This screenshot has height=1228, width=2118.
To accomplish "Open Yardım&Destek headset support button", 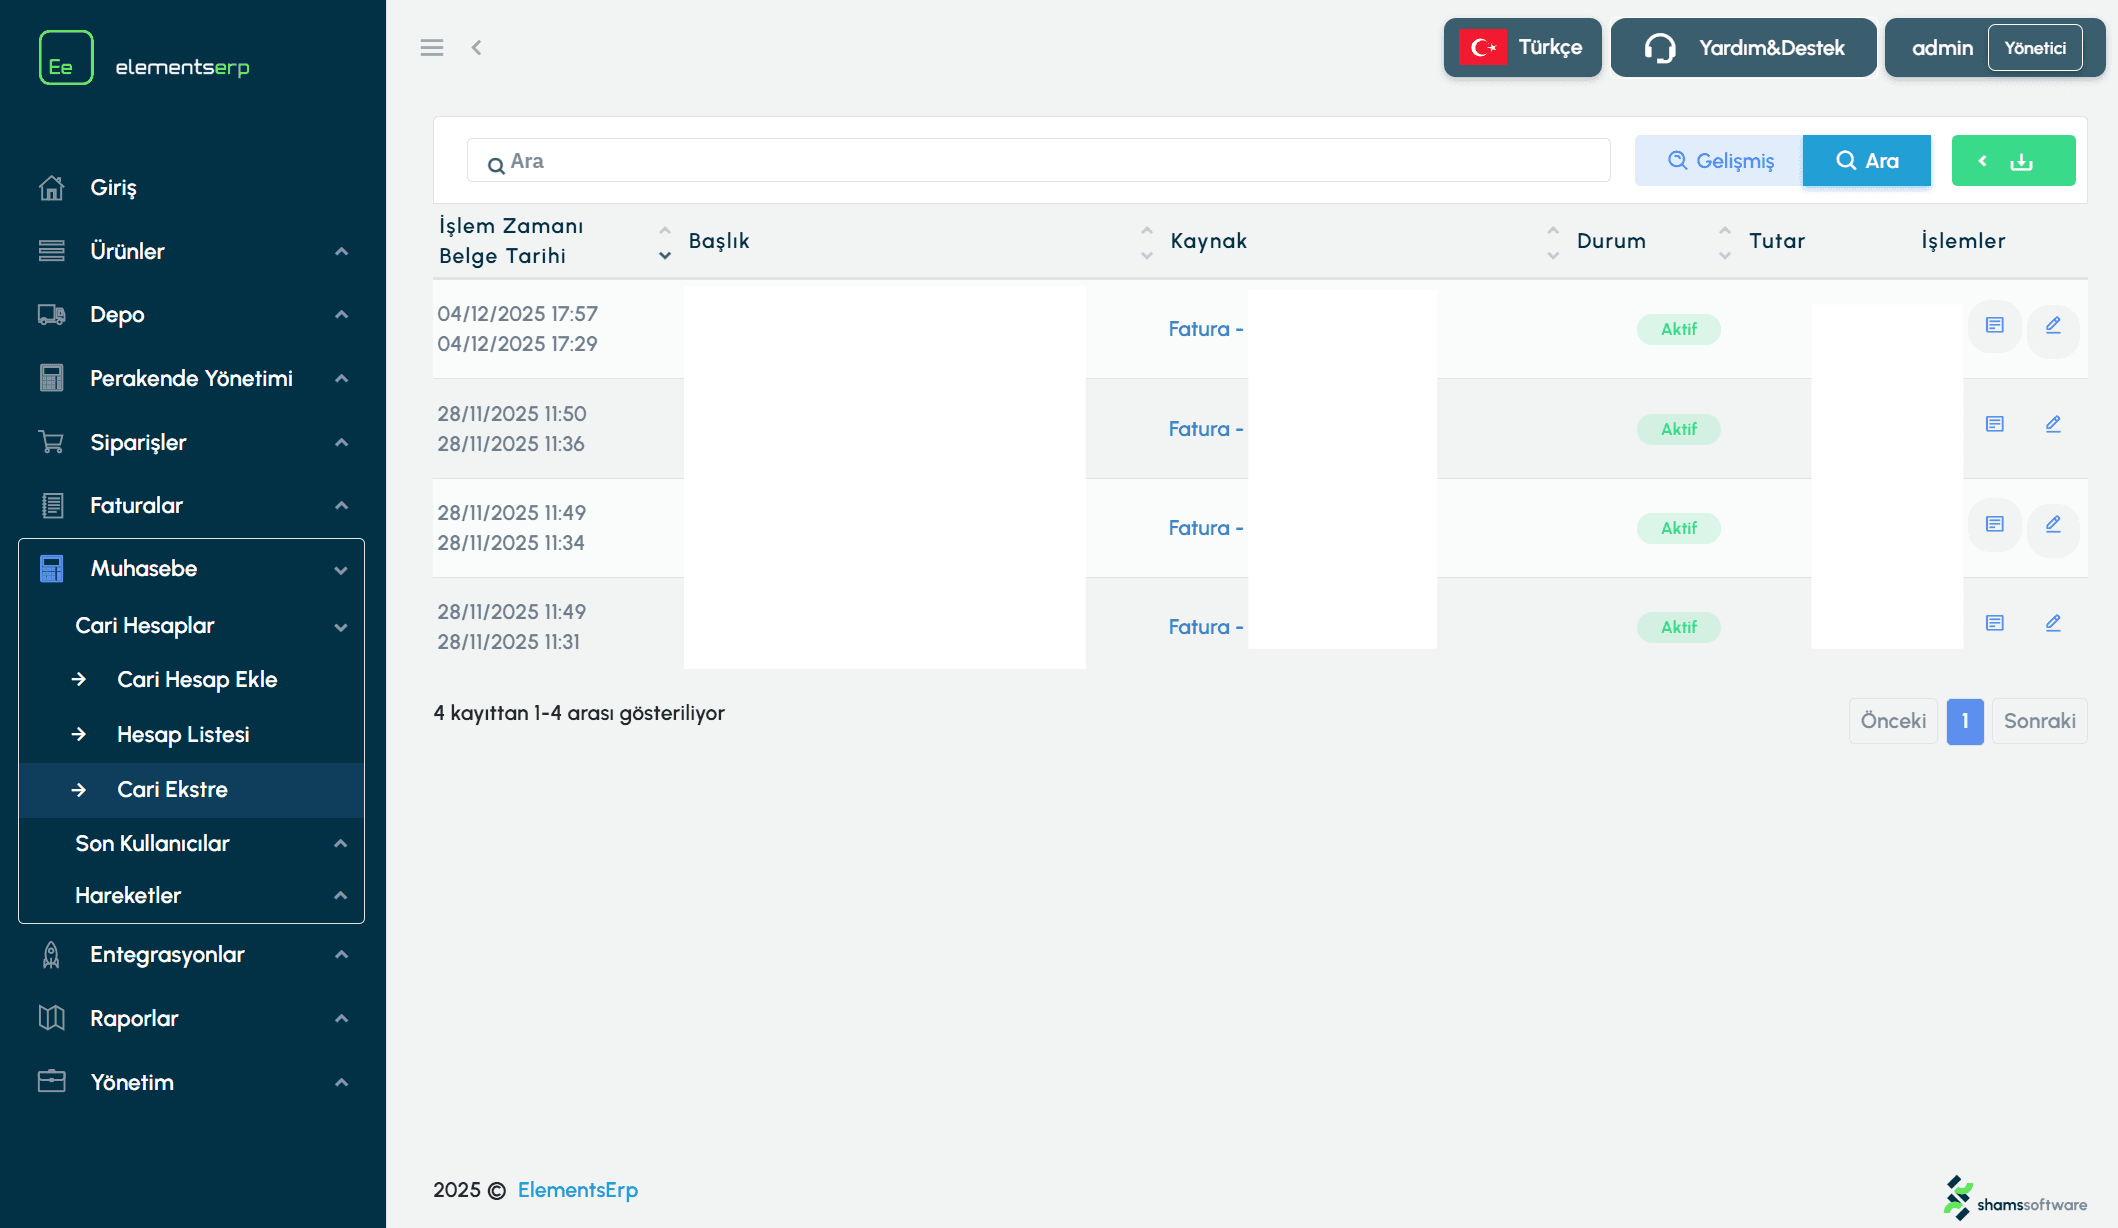I will click(x=1742, y=48).
